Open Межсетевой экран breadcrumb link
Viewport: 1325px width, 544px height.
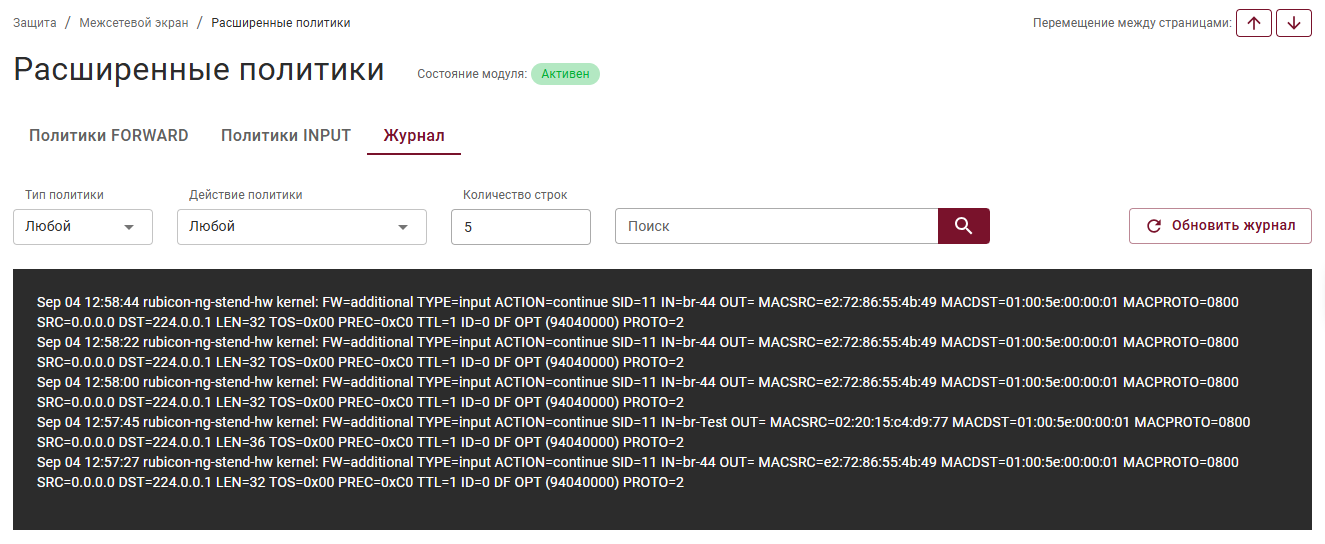pyautogui.click(x=134, y=23)
